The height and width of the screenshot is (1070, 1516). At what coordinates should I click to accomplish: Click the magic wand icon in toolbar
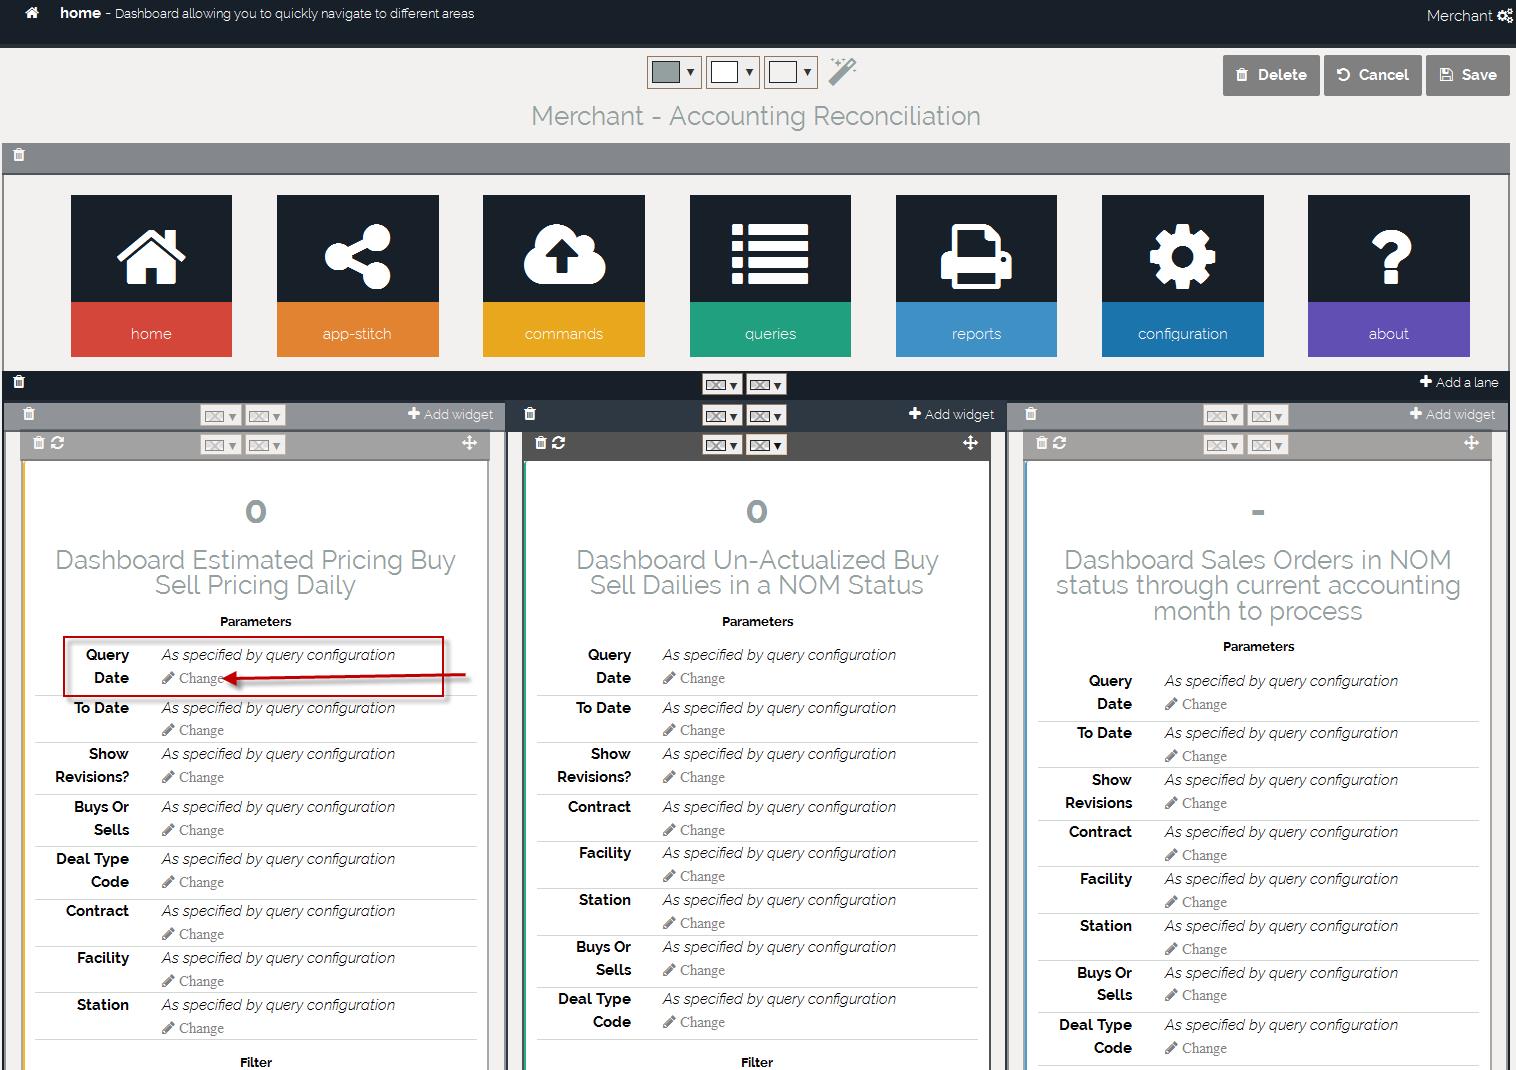coord(842,72)
